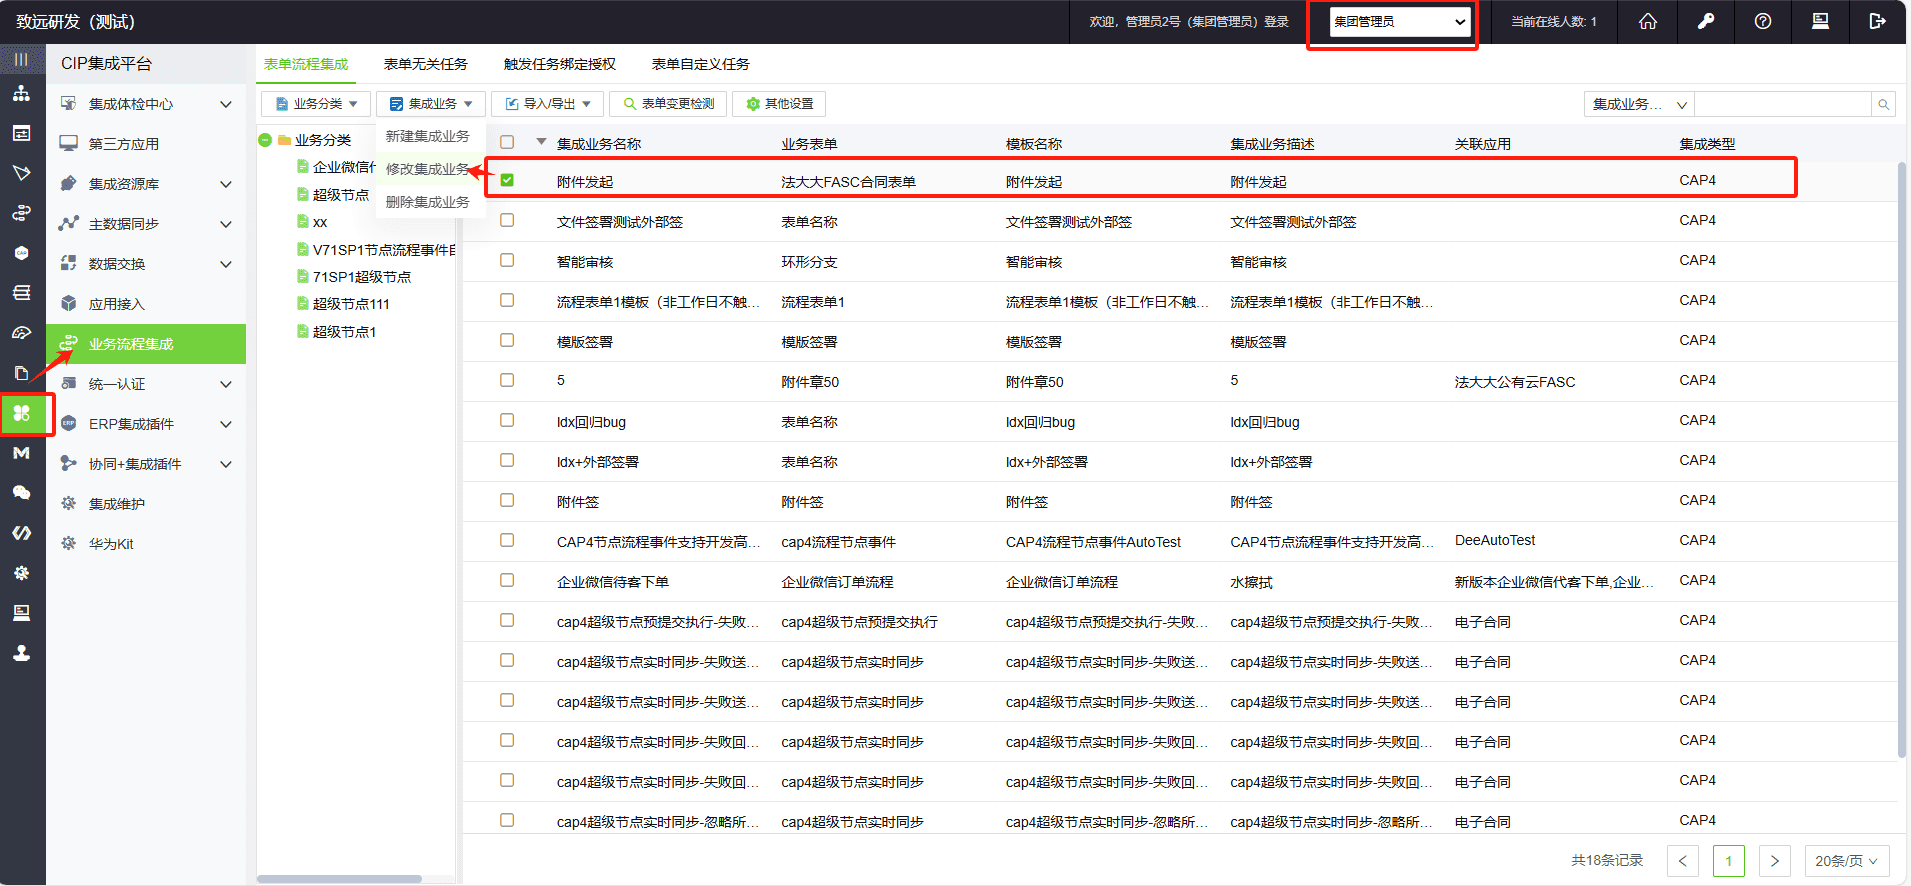This screenshot has width=1911, height=886.
Task: Click the search magnifier button
Action: pyautogui.click(x=1884, y=104)
